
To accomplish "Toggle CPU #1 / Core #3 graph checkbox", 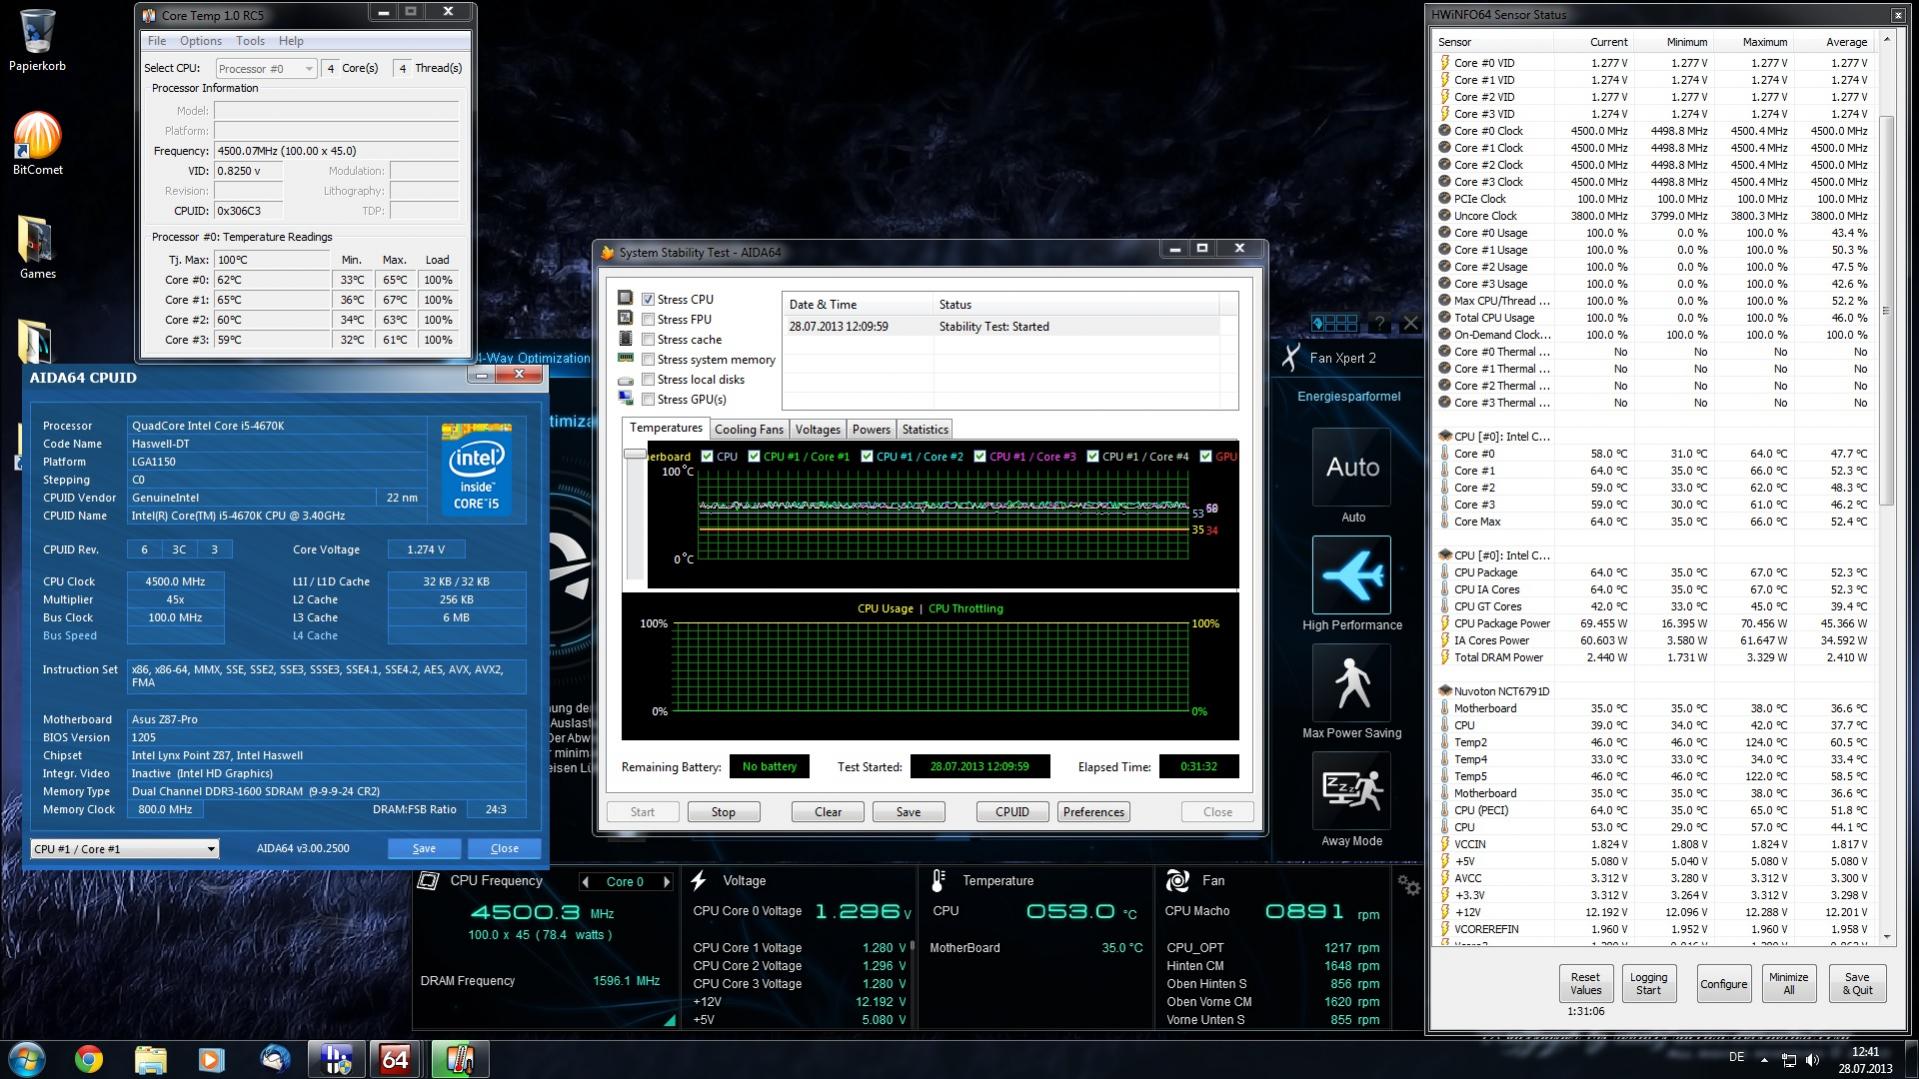I will coord(980,456).
